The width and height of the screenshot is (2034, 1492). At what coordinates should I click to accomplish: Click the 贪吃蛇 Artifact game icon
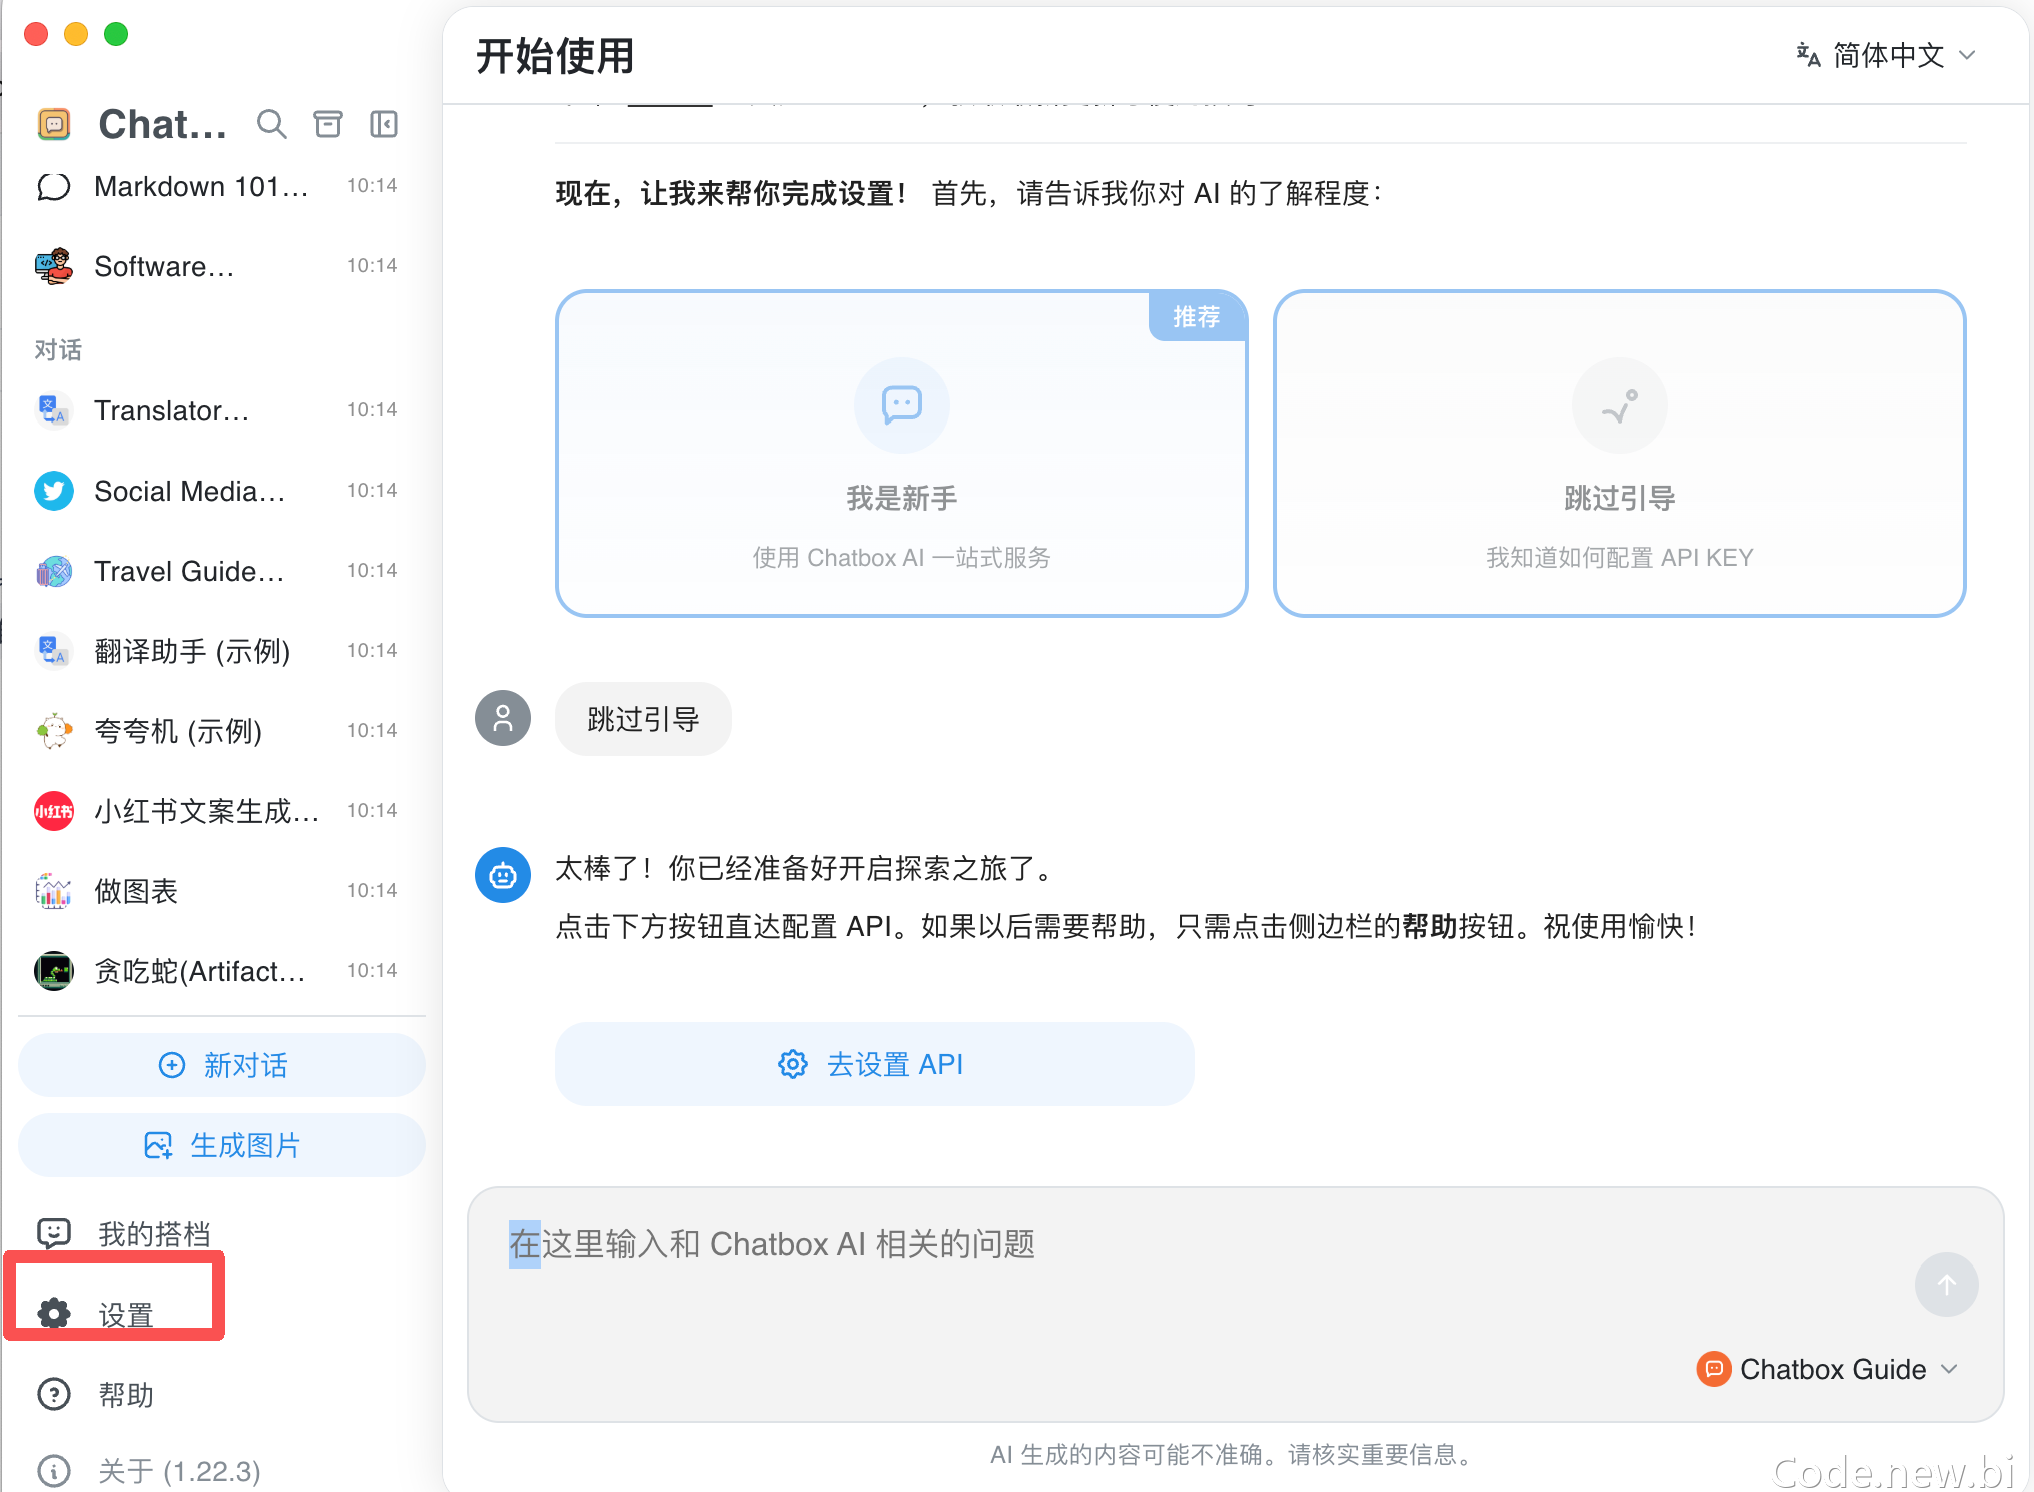click(54, 971)
